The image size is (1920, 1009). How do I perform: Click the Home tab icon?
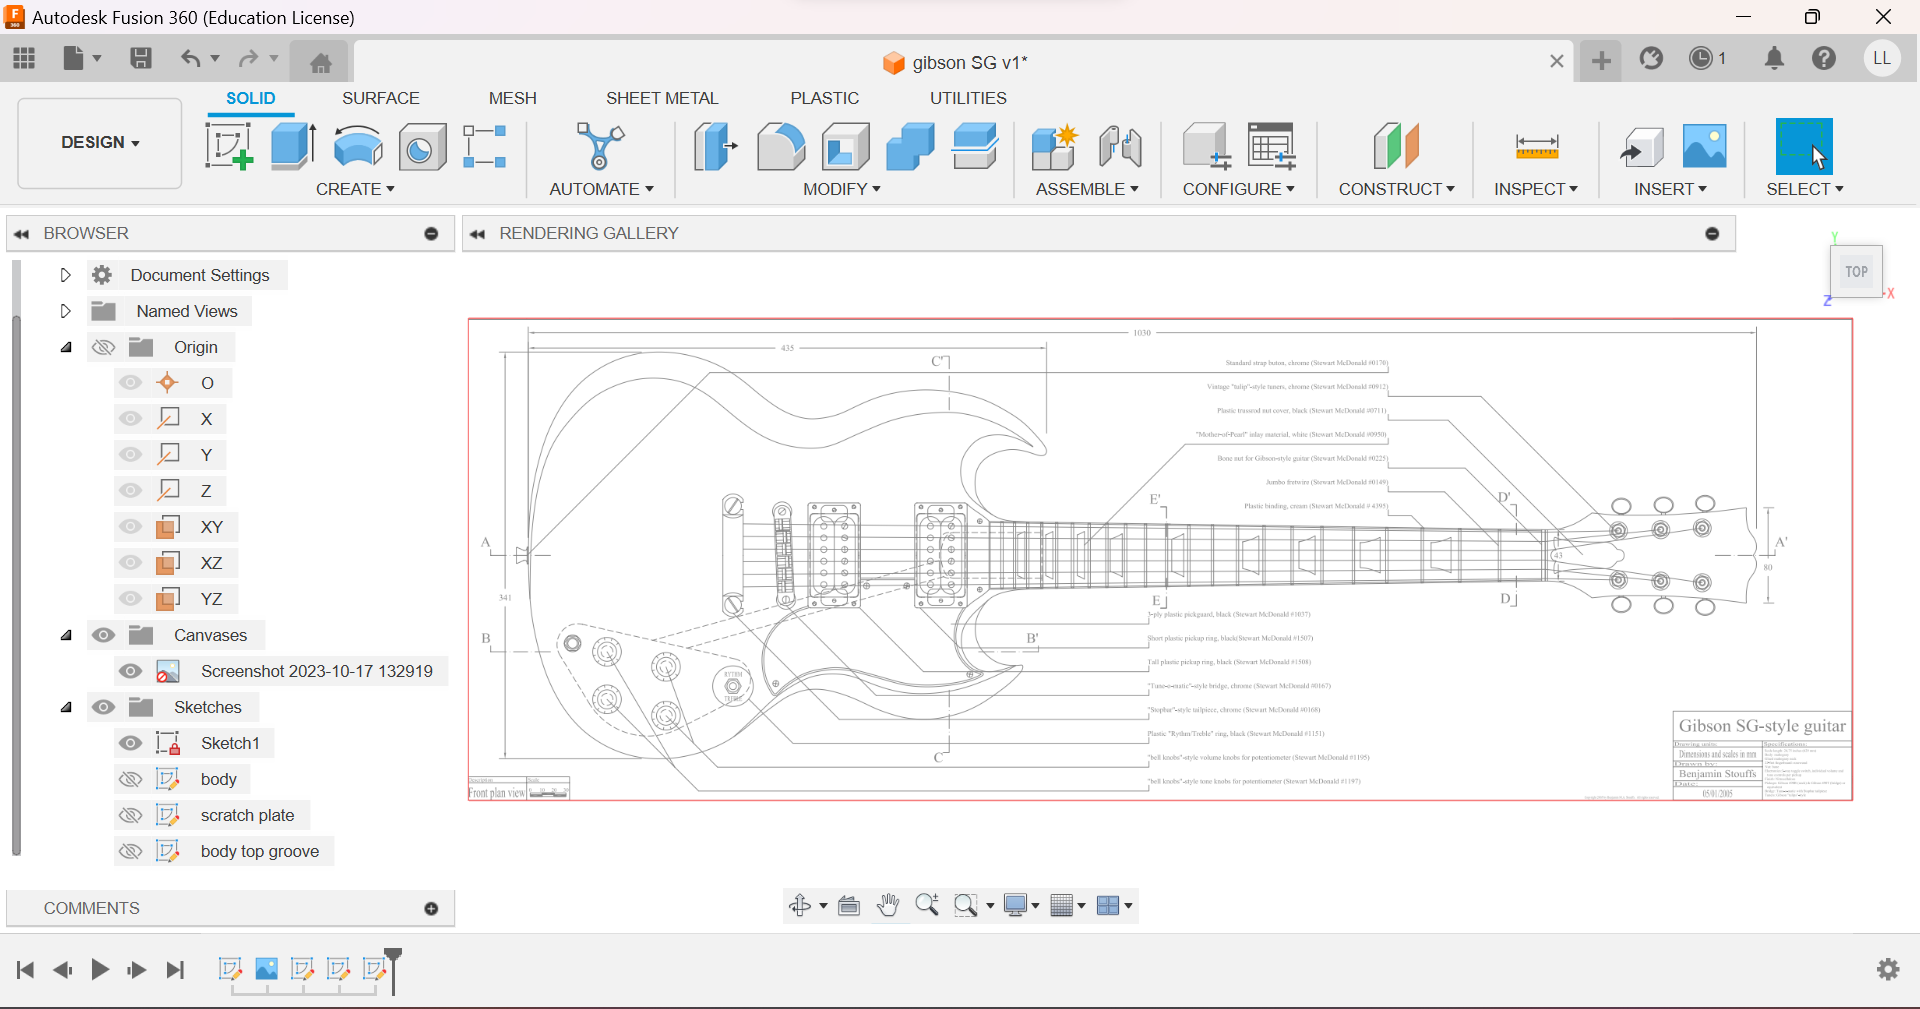tap(320, 63)
